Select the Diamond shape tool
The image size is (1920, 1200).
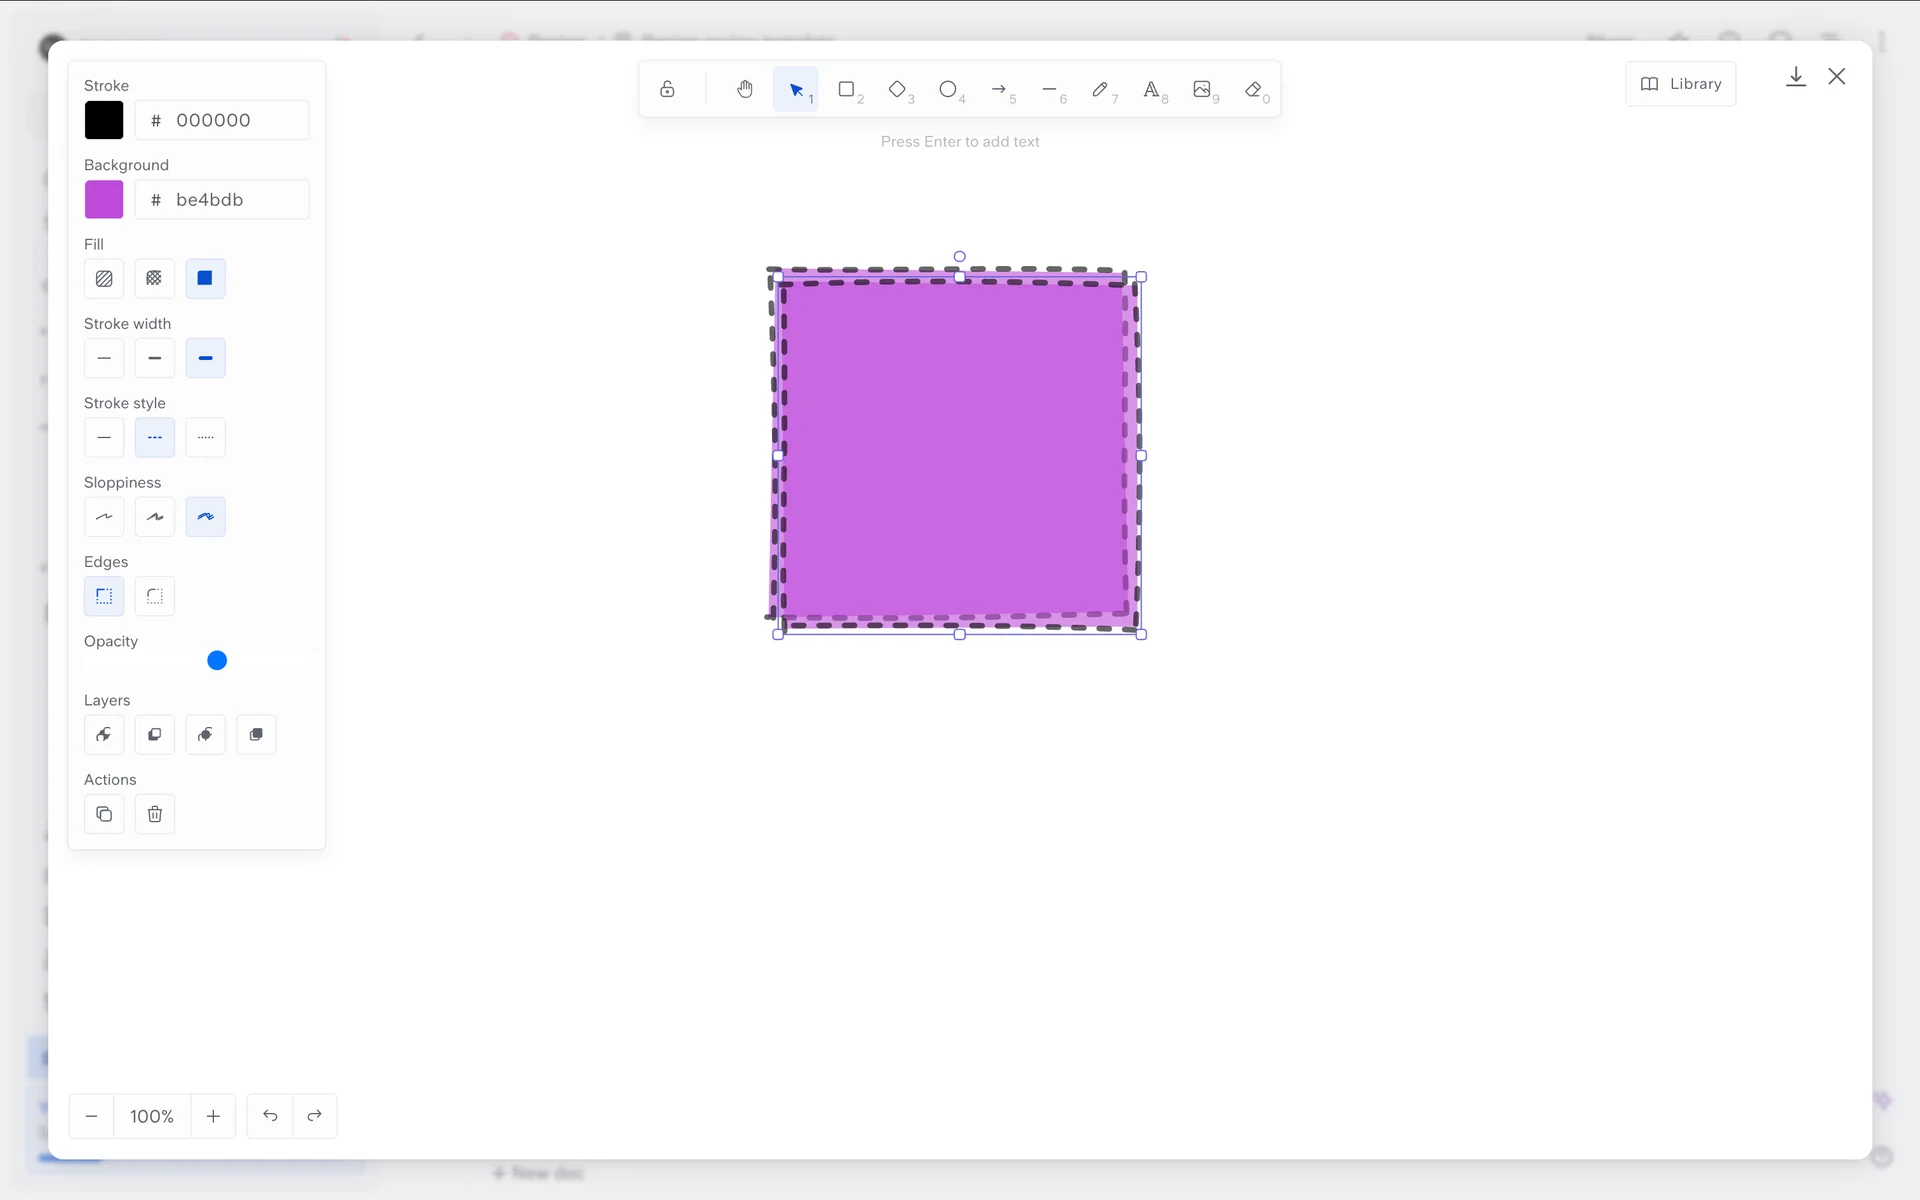(898, 90)
